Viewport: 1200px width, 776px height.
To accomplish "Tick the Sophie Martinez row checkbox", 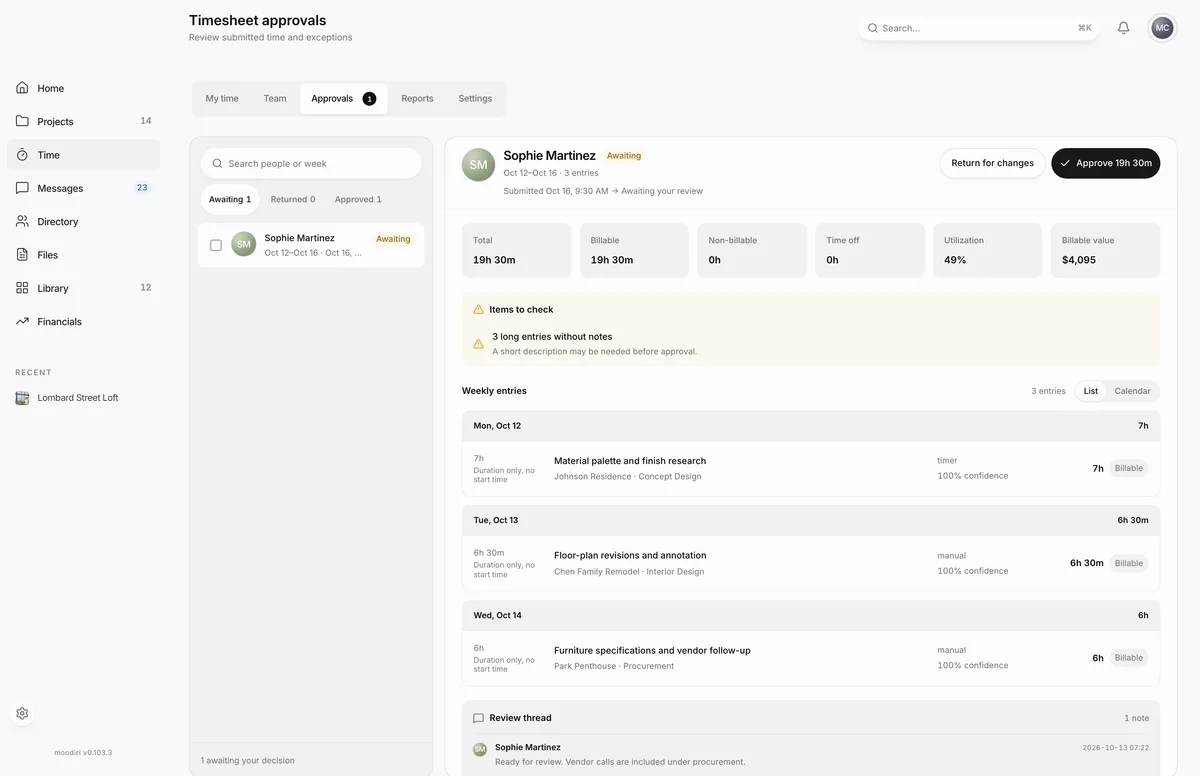I will [x=216, y=245].
